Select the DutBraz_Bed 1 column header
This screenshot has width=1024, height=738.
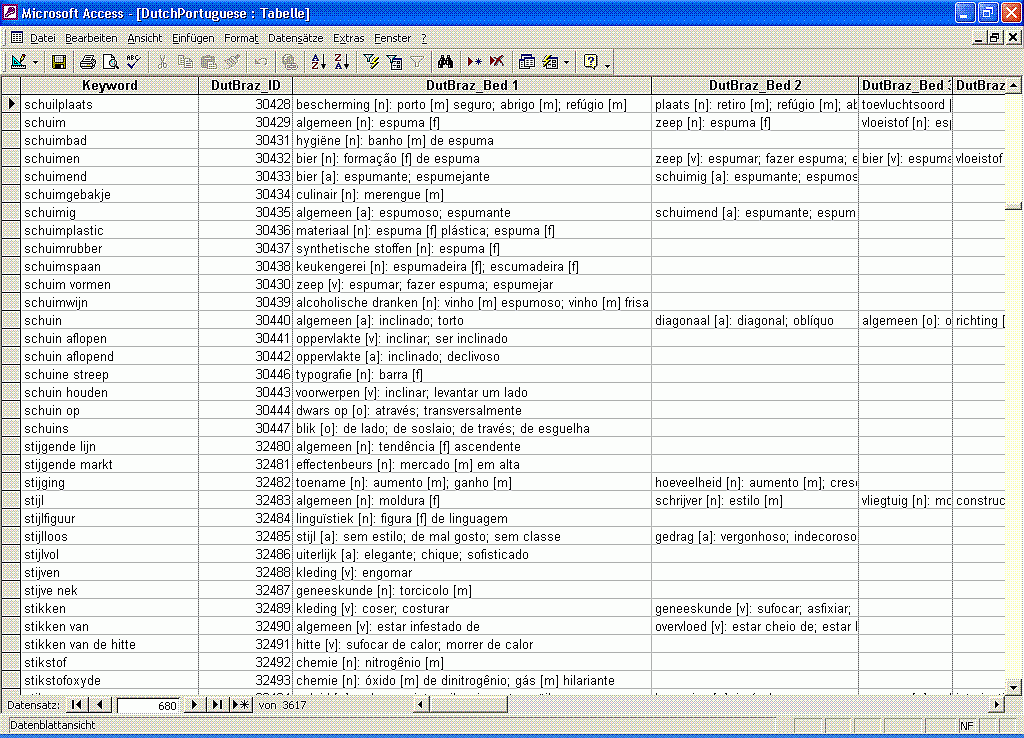pyautogui.click(x=472, y=86)
